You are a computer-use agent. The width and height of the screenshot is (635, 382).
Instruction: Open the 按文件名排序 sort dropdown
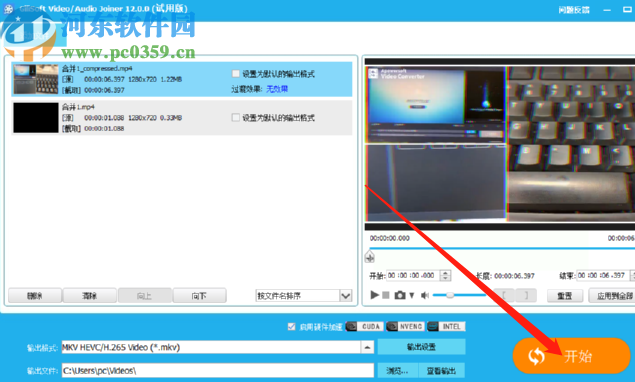[x=304, y=296]
